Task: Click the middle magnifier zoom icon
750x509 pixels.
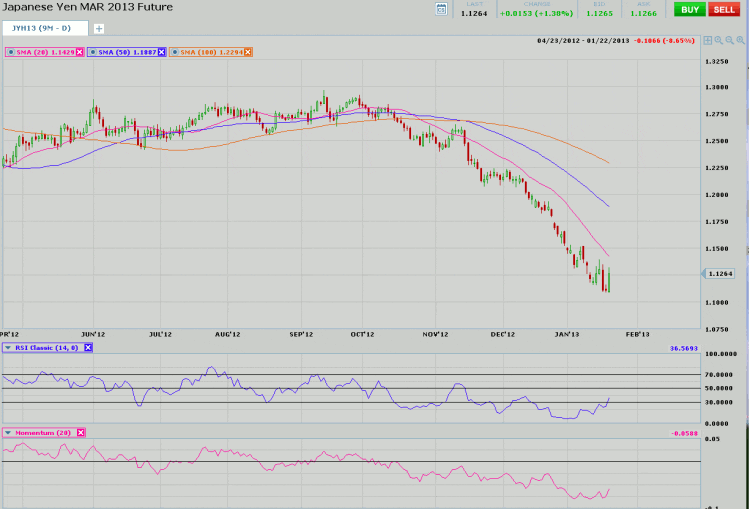Action: pos(729,40)
